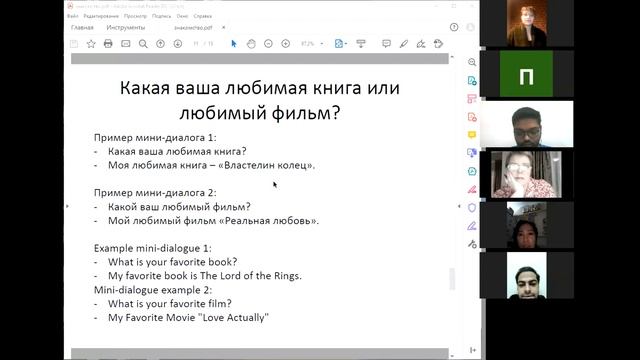
Task: Click line 'What is your favorite book?'
Action: pyautogui.click(x=172, y=262)
